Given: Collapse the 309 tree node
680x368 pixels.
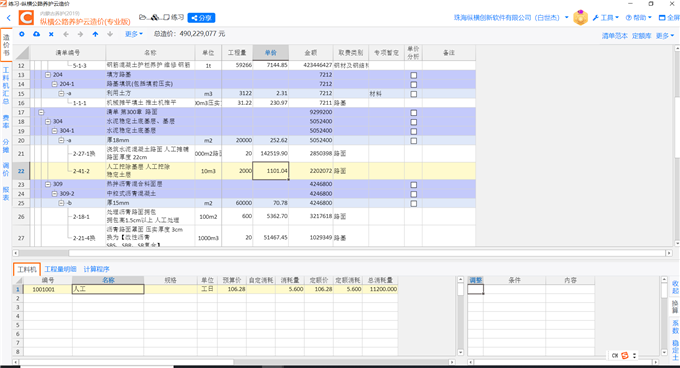Looking at the screenshot, I should point(48,184).
